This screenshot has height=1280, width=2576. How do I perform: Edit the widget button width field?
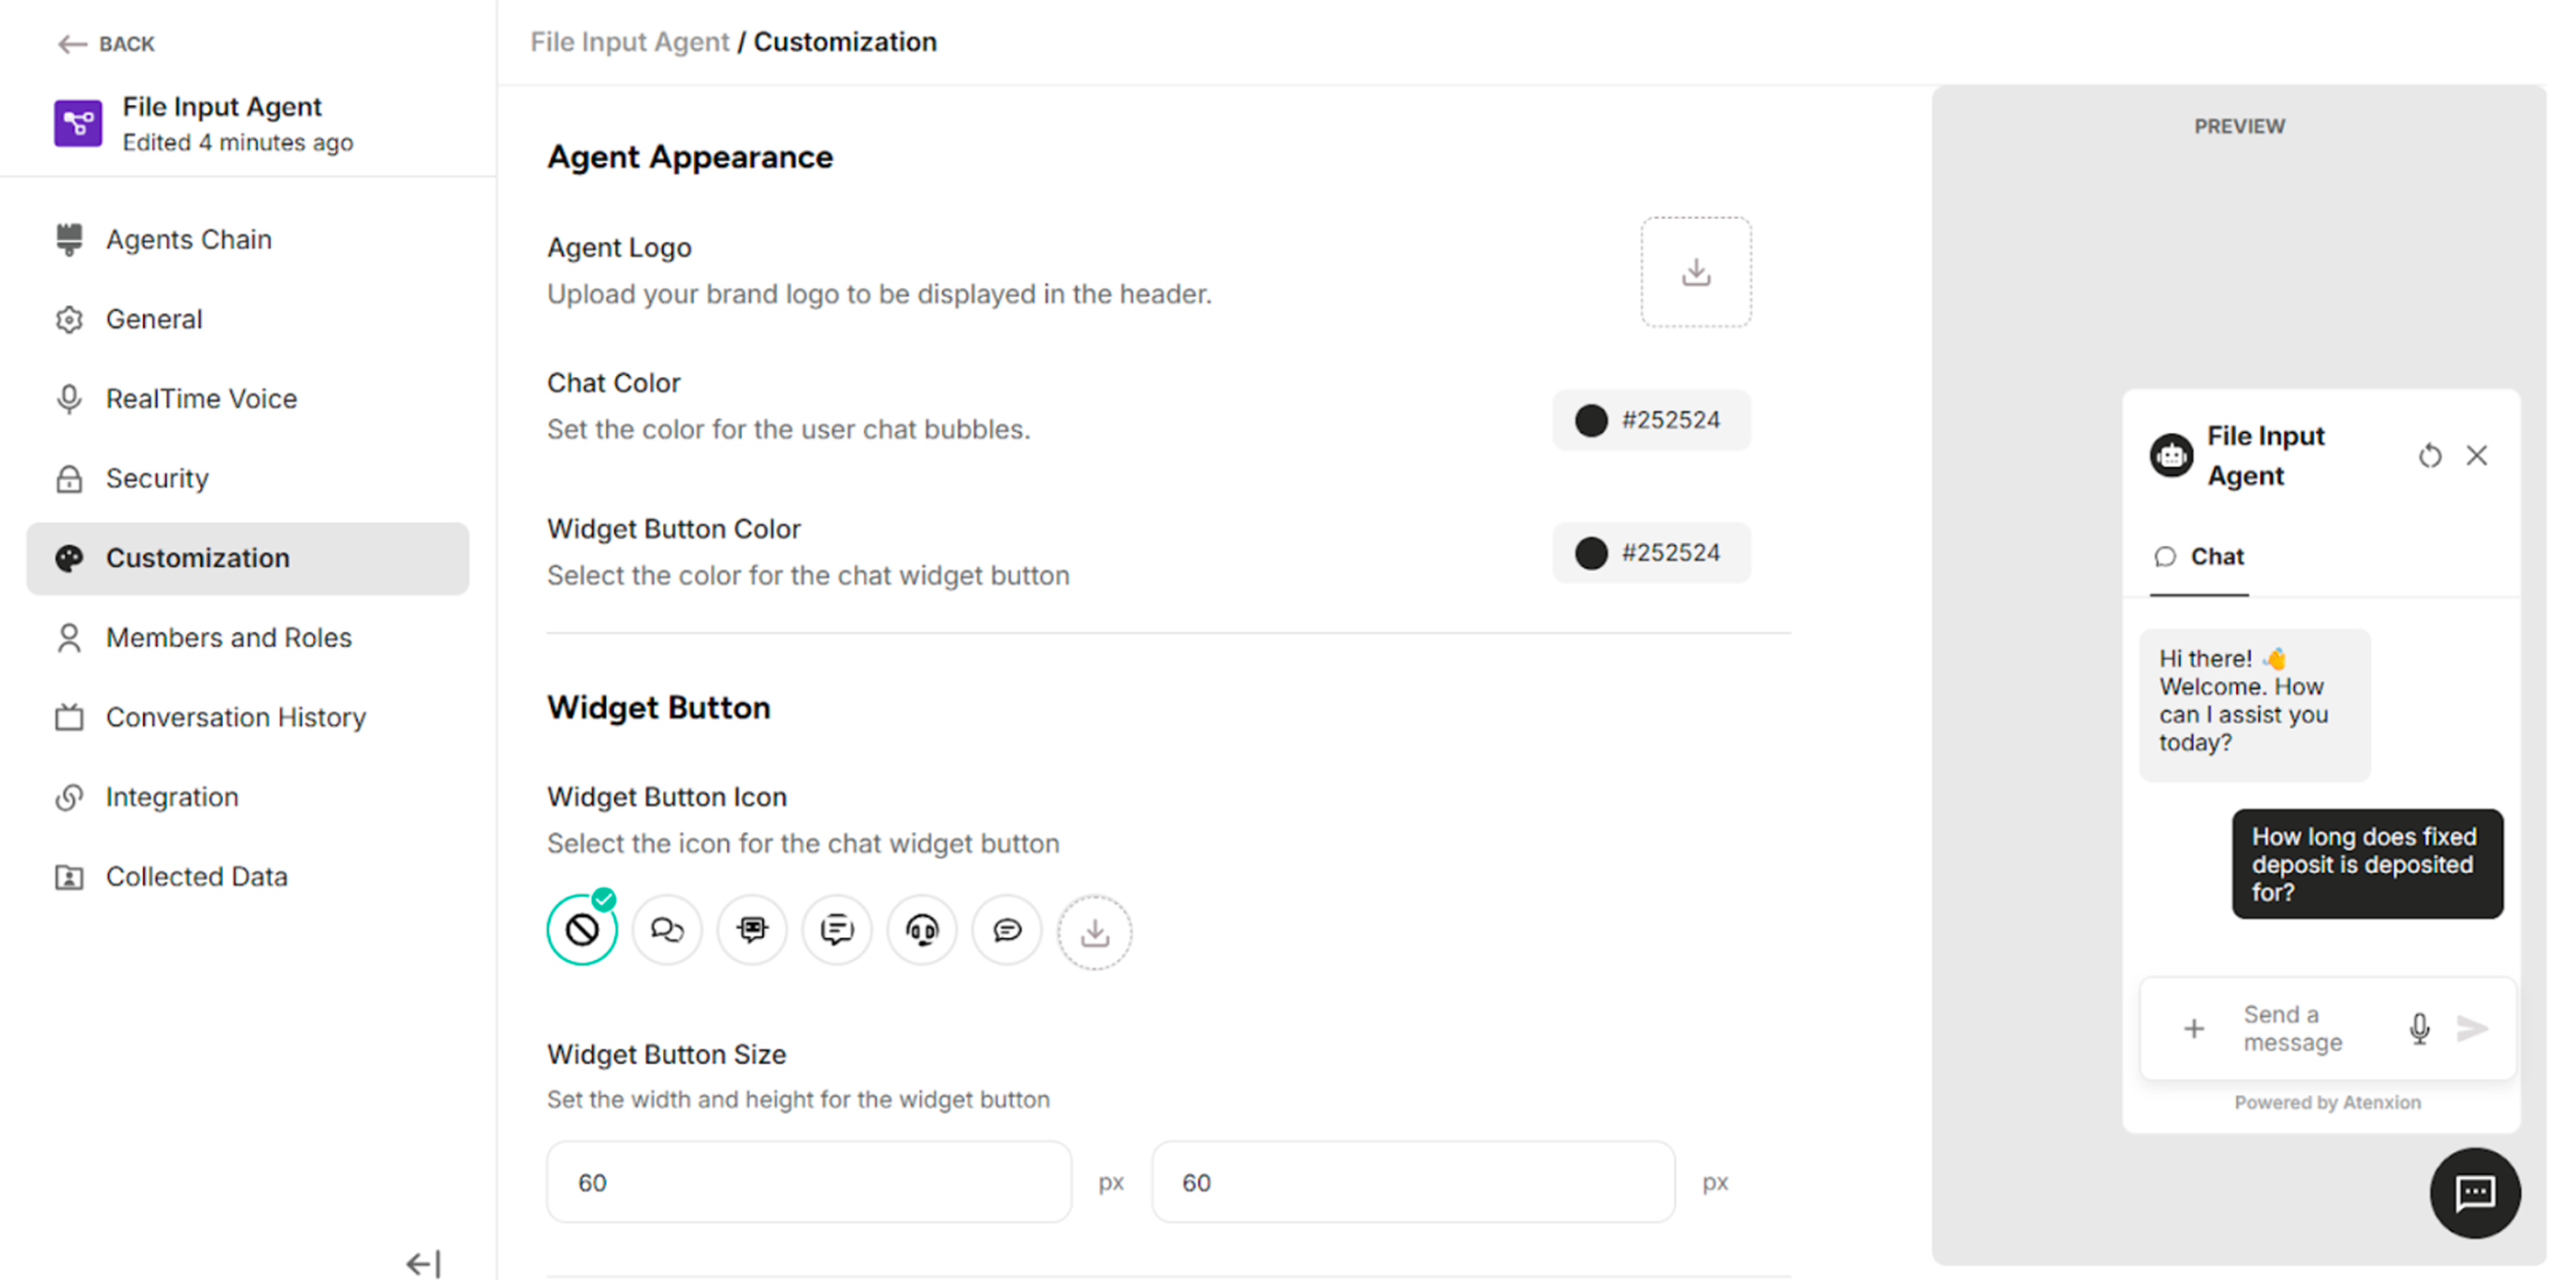point(807,1182)
